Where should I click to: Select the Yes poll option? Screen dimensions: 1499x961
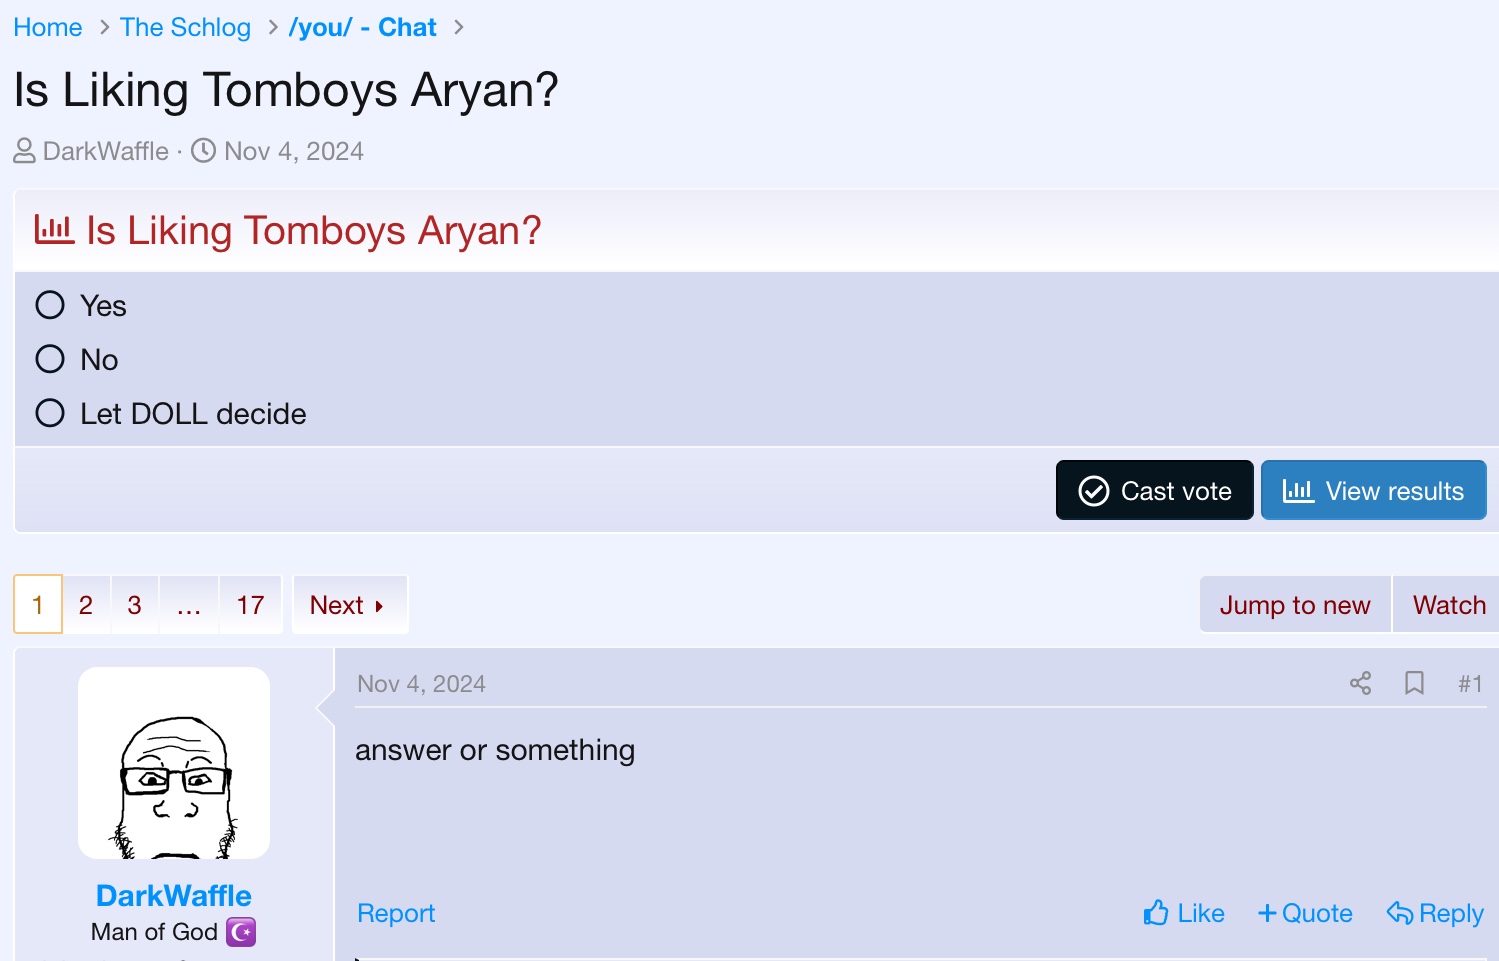(x=50, y=305)
